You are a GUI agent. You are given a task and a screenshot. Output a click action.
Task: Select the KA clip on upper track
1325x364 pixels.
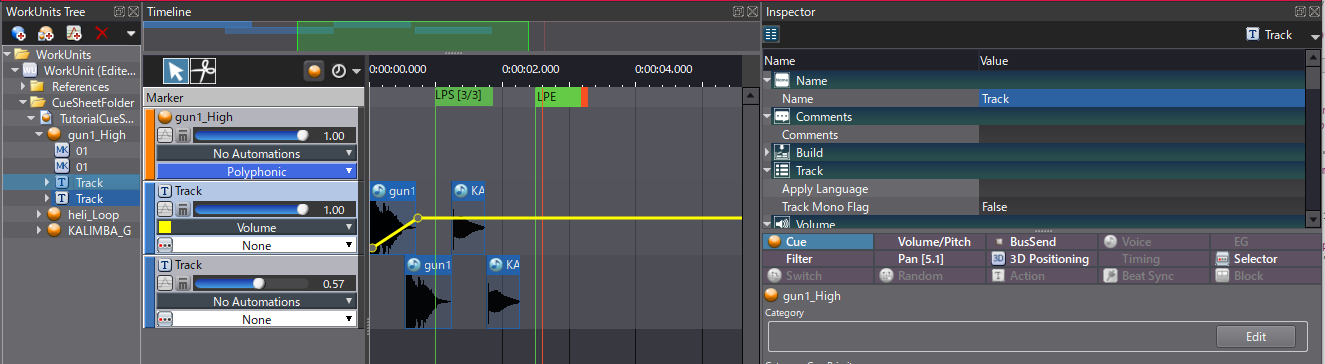(x=469, y=218)
